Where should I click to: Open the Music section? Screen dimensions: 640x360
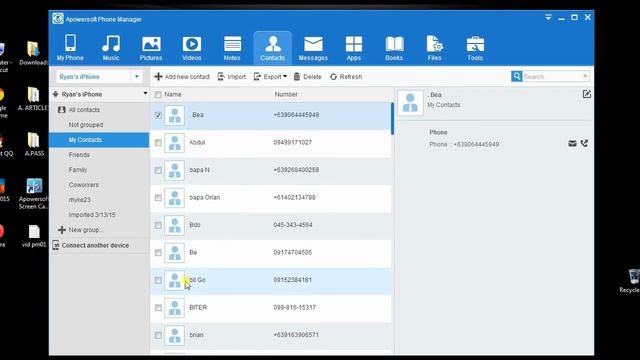(x=111, y=48)
